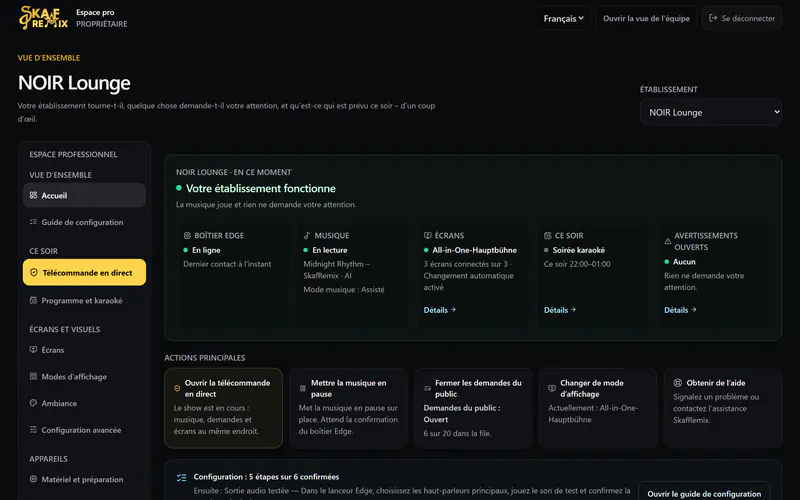The width and height of the screenshot is (800, 500).
Task: Click the Configuration avancée list icon
Action: [x=33, y=430]
